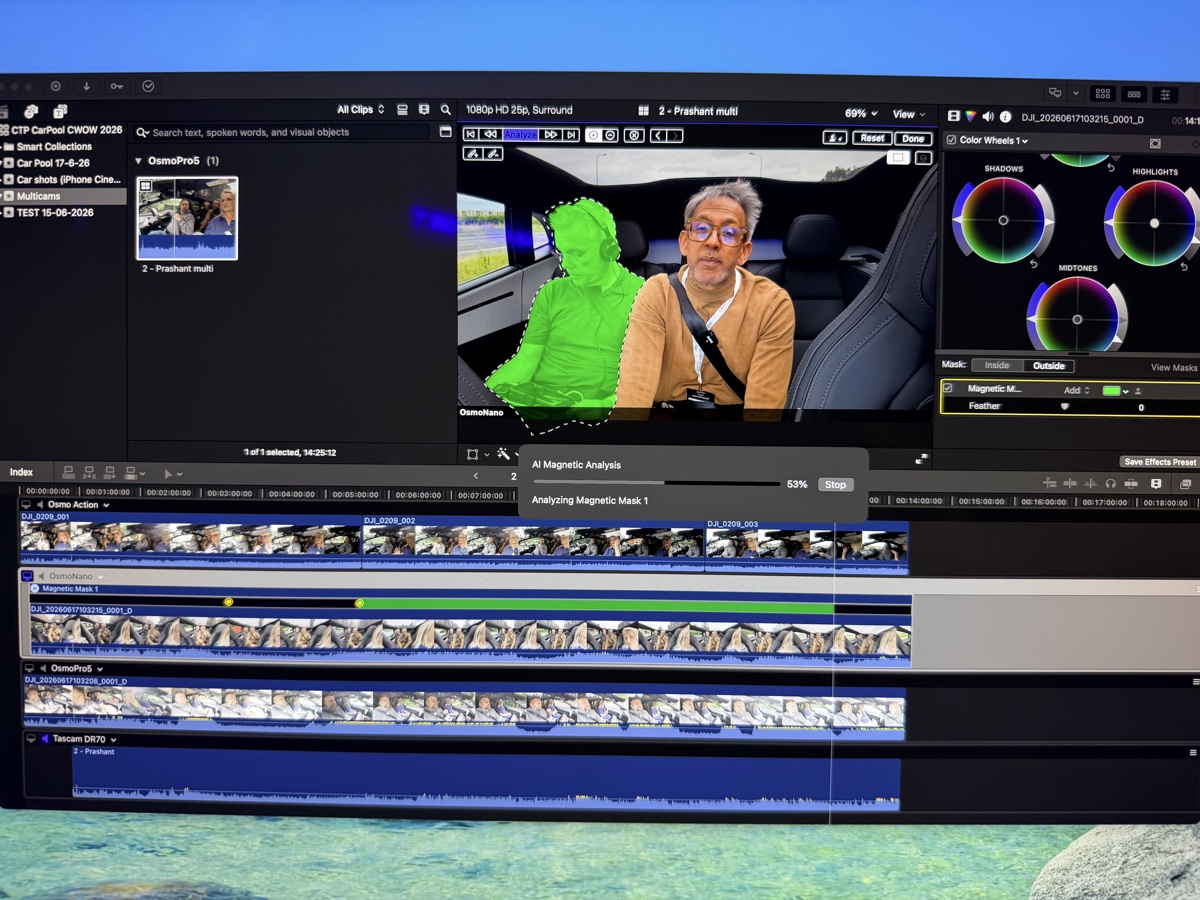The height and width of the screenshot is (900, 1200).
Task: Open the timeline Index tab
Action: pos(21,472)
